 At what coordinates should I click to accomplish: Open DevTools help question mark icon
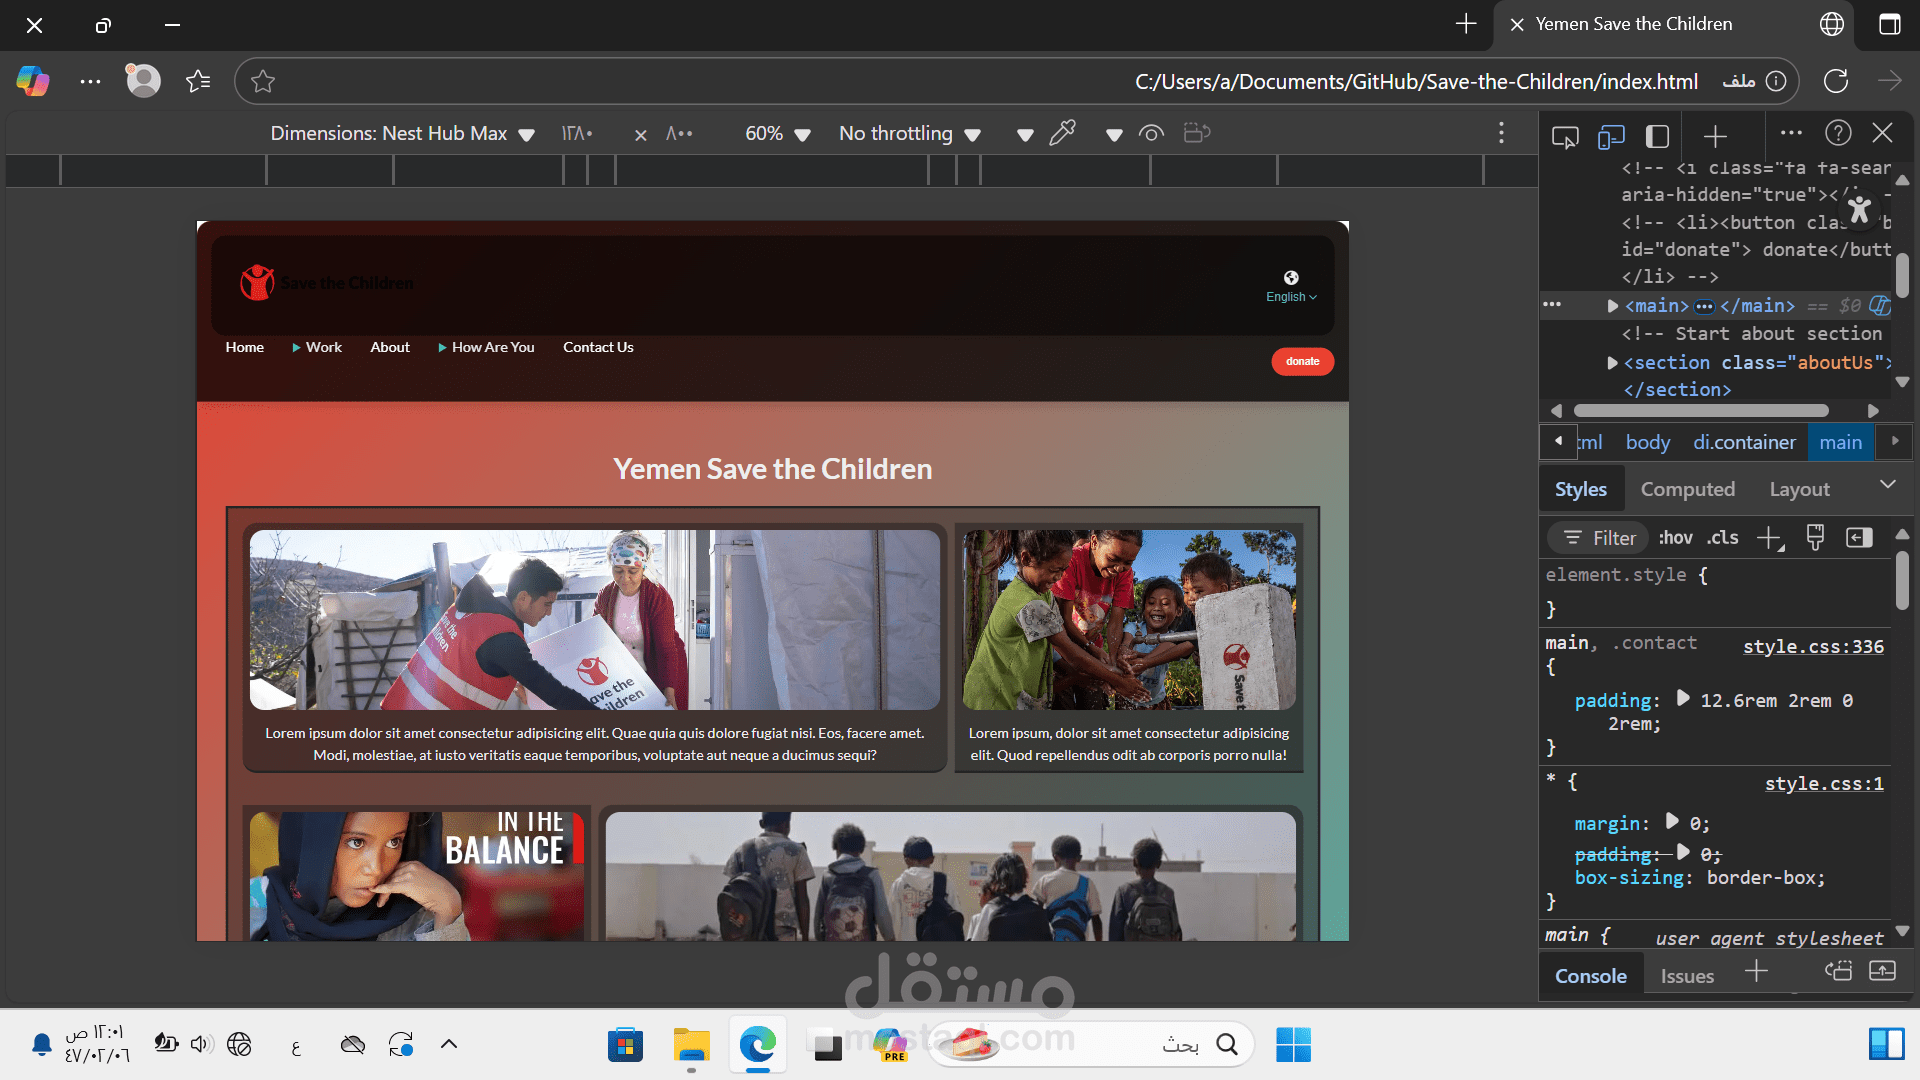[1838, 133]
